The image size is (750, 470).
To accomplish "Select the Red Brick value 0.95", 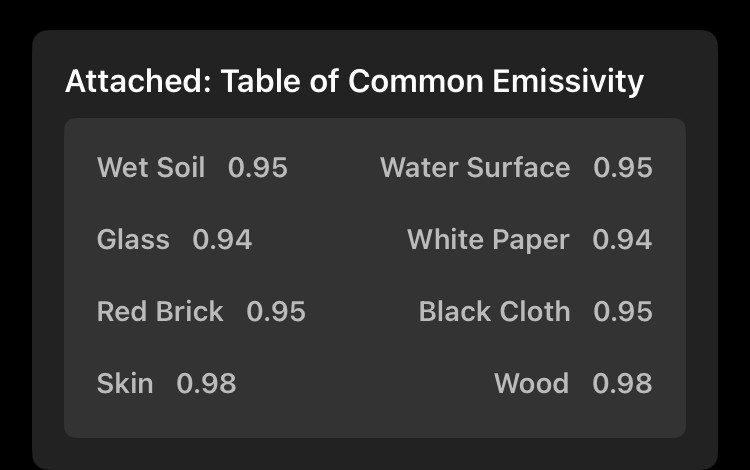I will 276,311.
